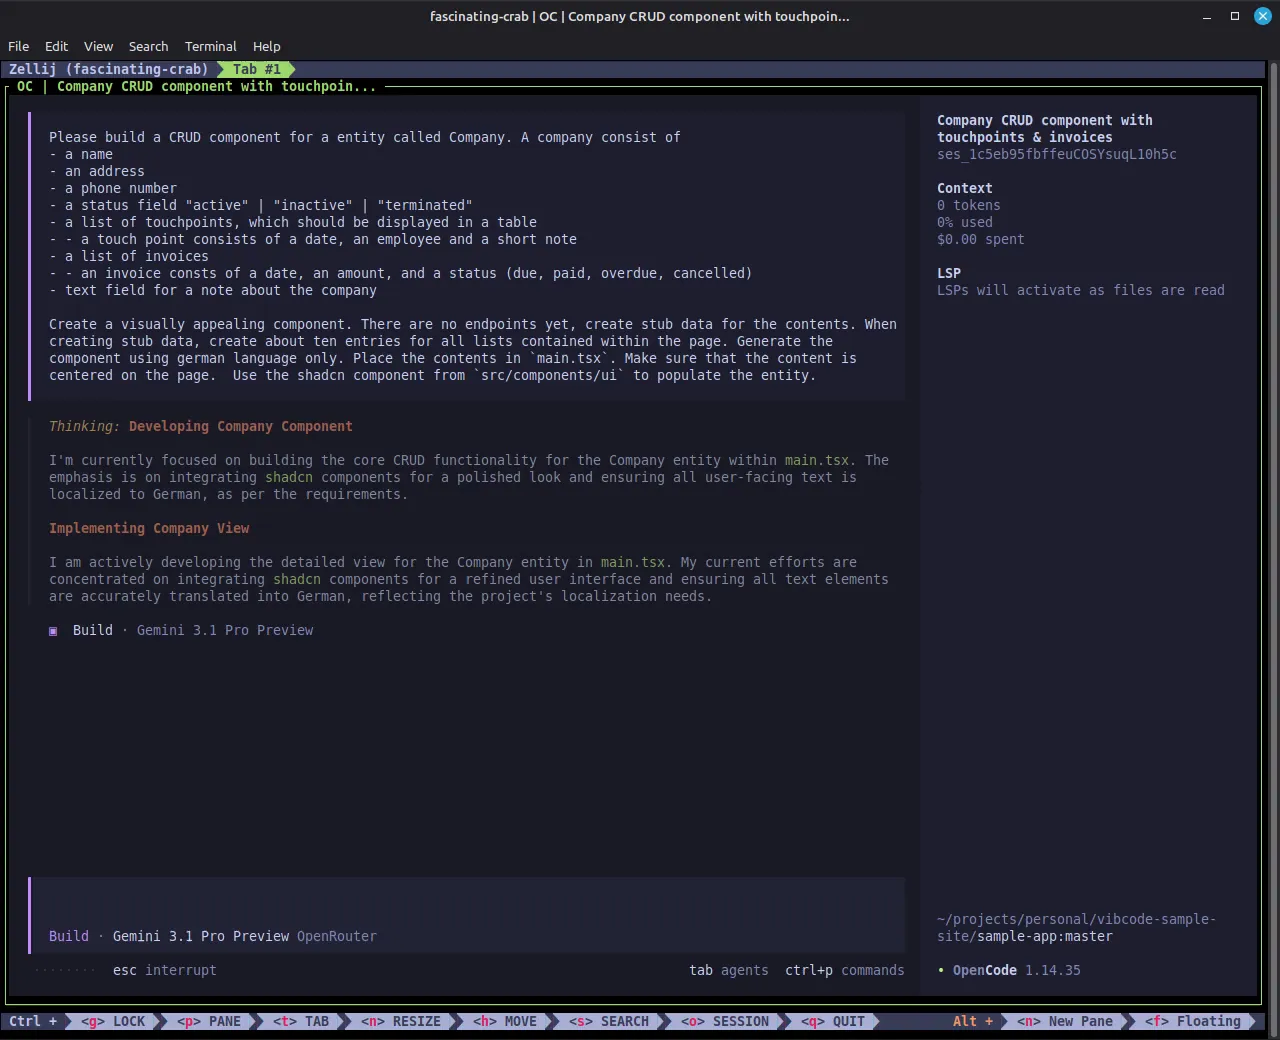Image resolution: width=1280 pixels, height=1040 pixels.
Task: Click the project path sample-app:master
Action: click(x=1045, y=936)
